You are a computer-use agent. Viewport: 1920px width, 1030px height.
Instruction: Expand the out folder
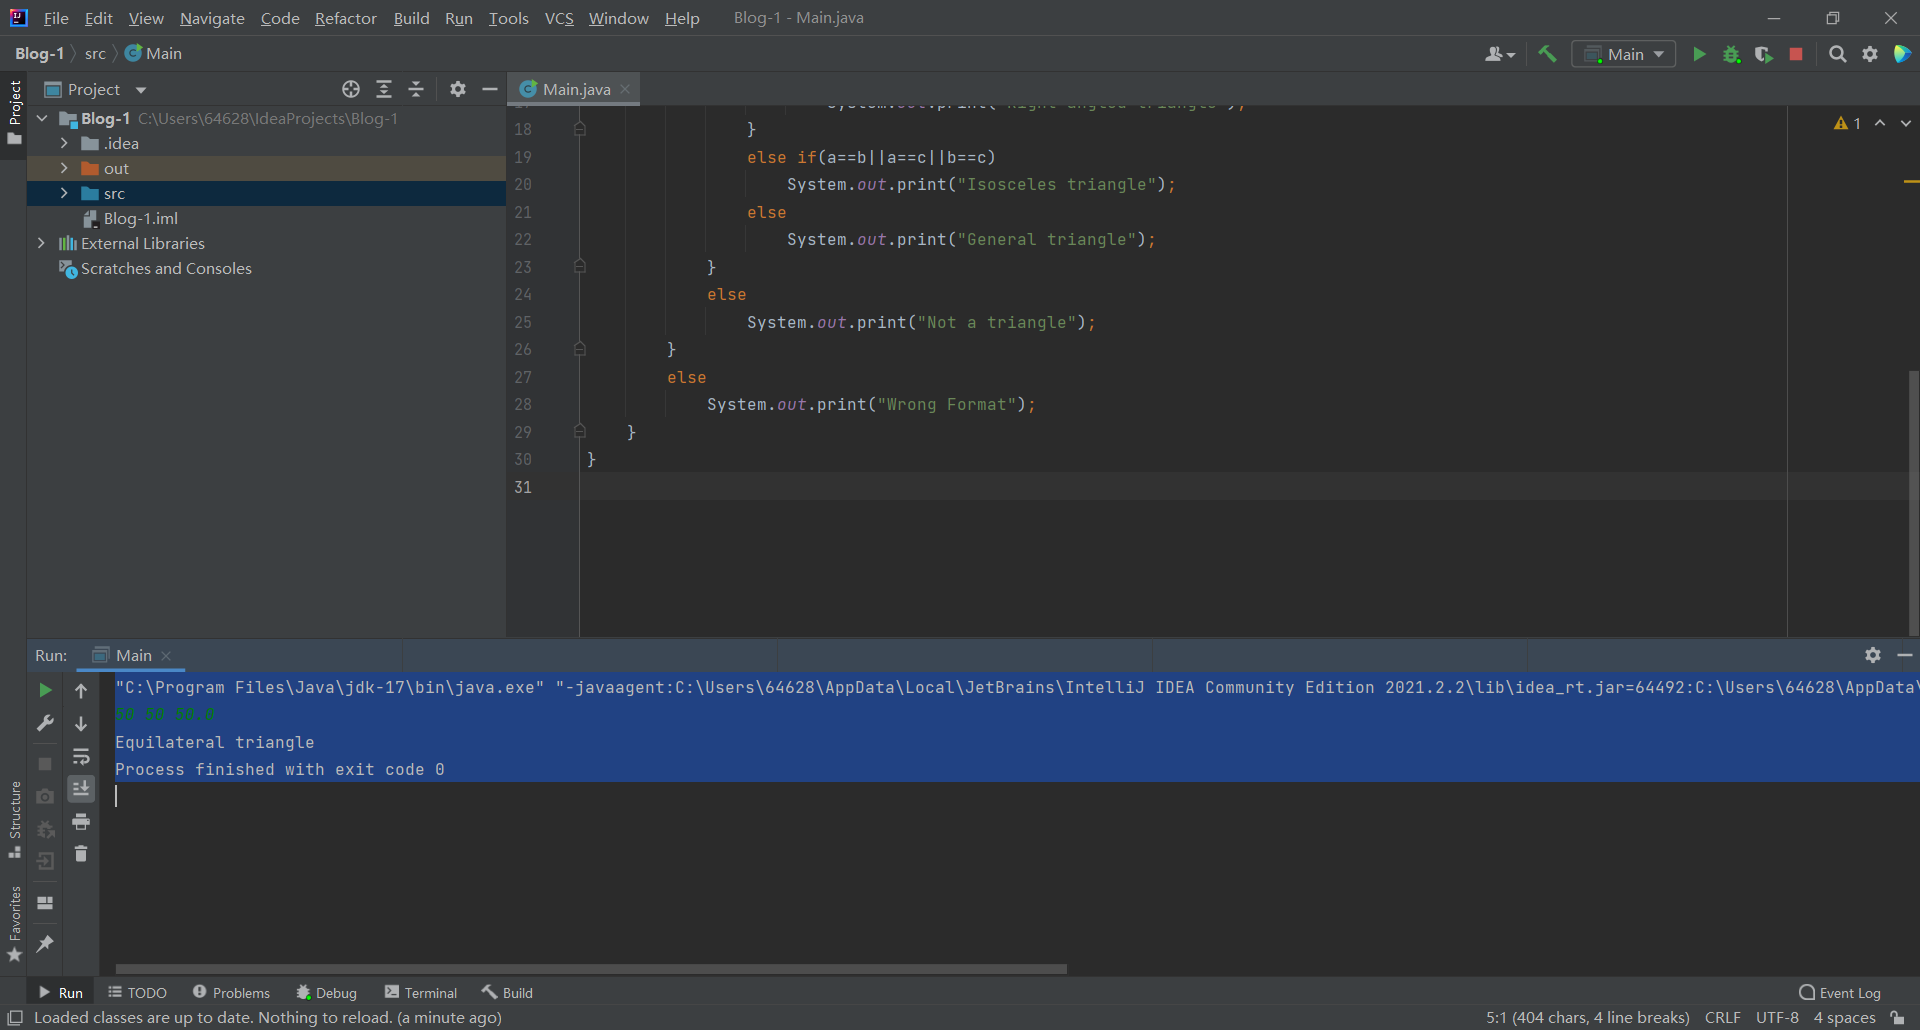pos(64,168)
